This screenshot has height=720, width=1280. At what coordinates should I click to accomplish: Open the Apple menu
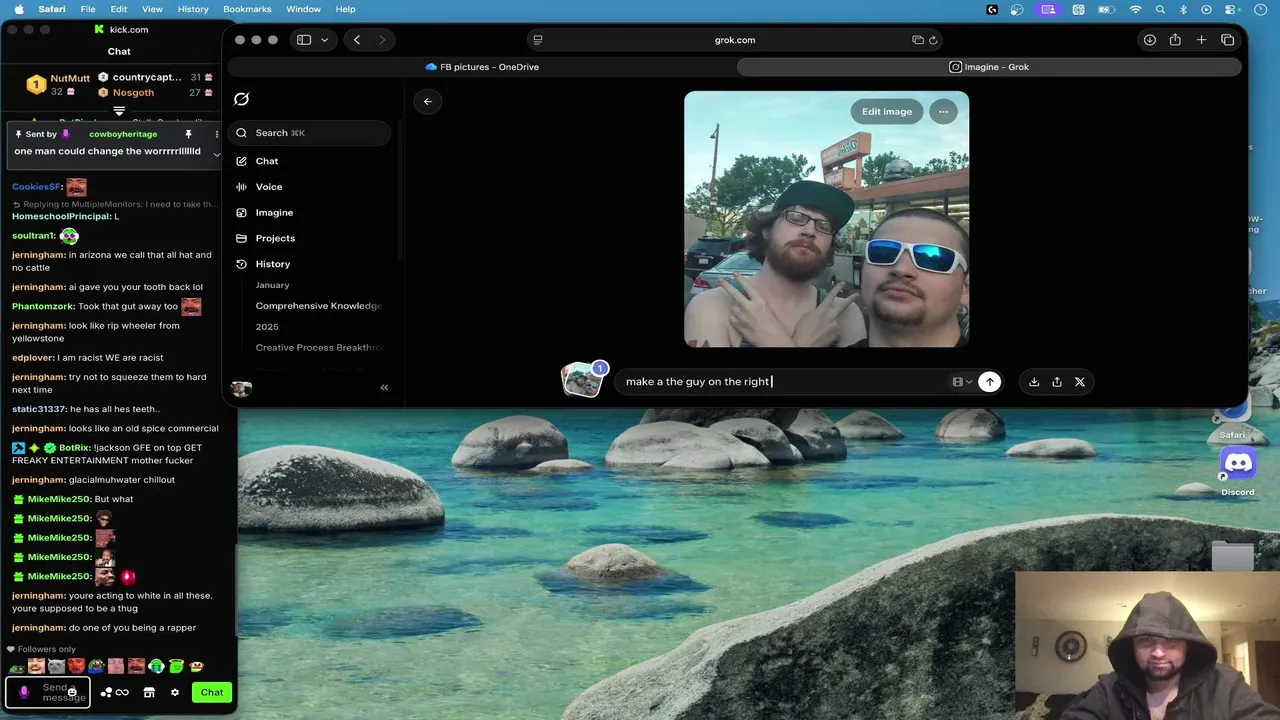coord(18,9)
